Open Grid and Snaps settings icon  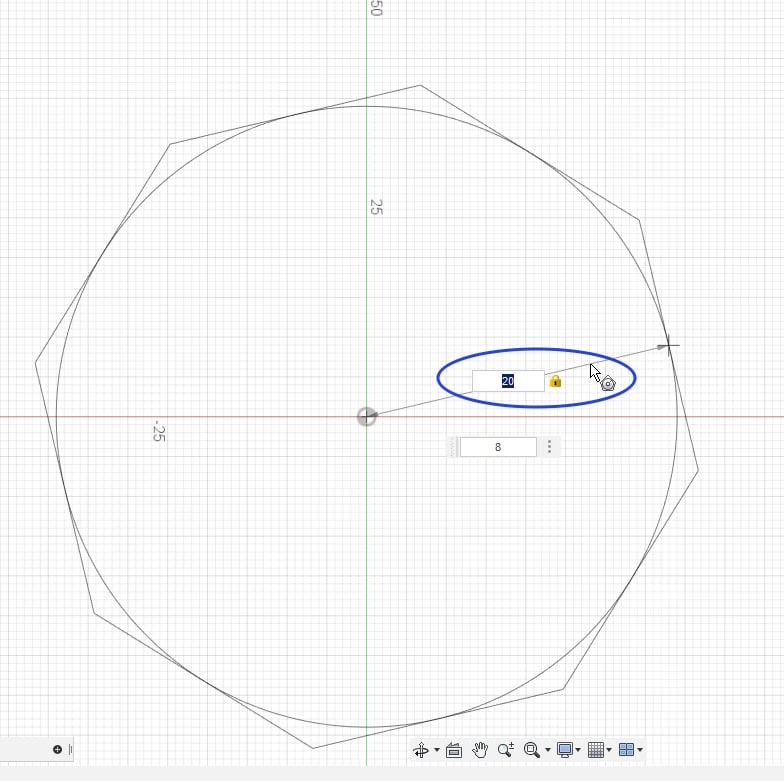click(596, 750)
